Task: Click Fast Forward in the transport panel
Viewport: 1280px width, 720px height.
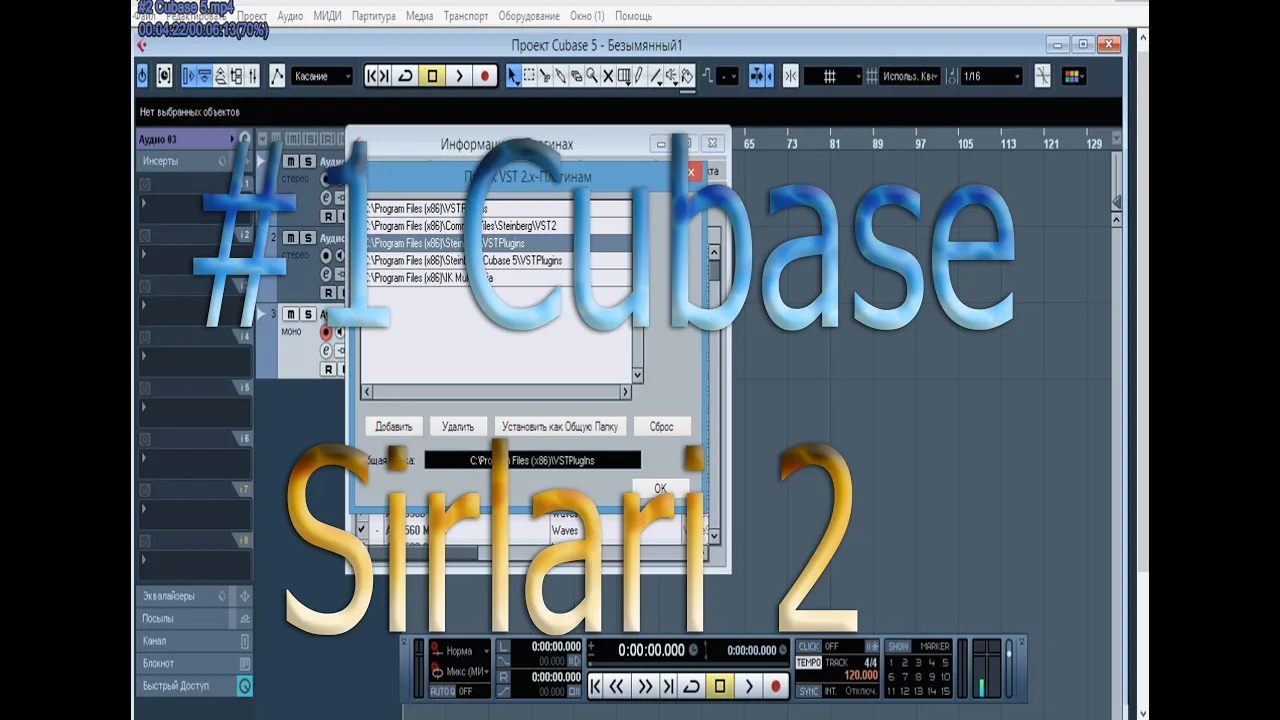Action: click(645, 686)
